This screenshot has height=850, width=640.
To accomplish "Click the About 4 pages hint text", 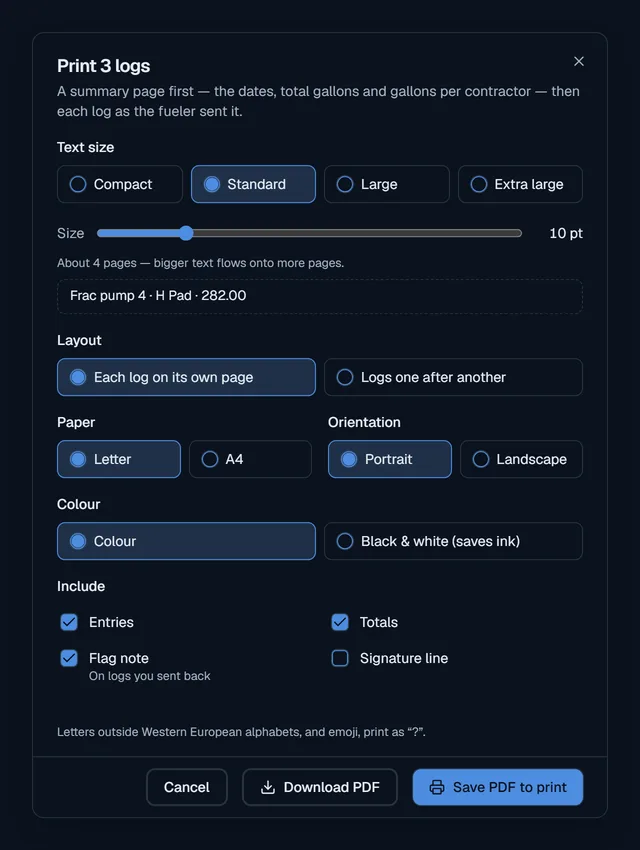I will pyautogui.click(x=201, y=263).
